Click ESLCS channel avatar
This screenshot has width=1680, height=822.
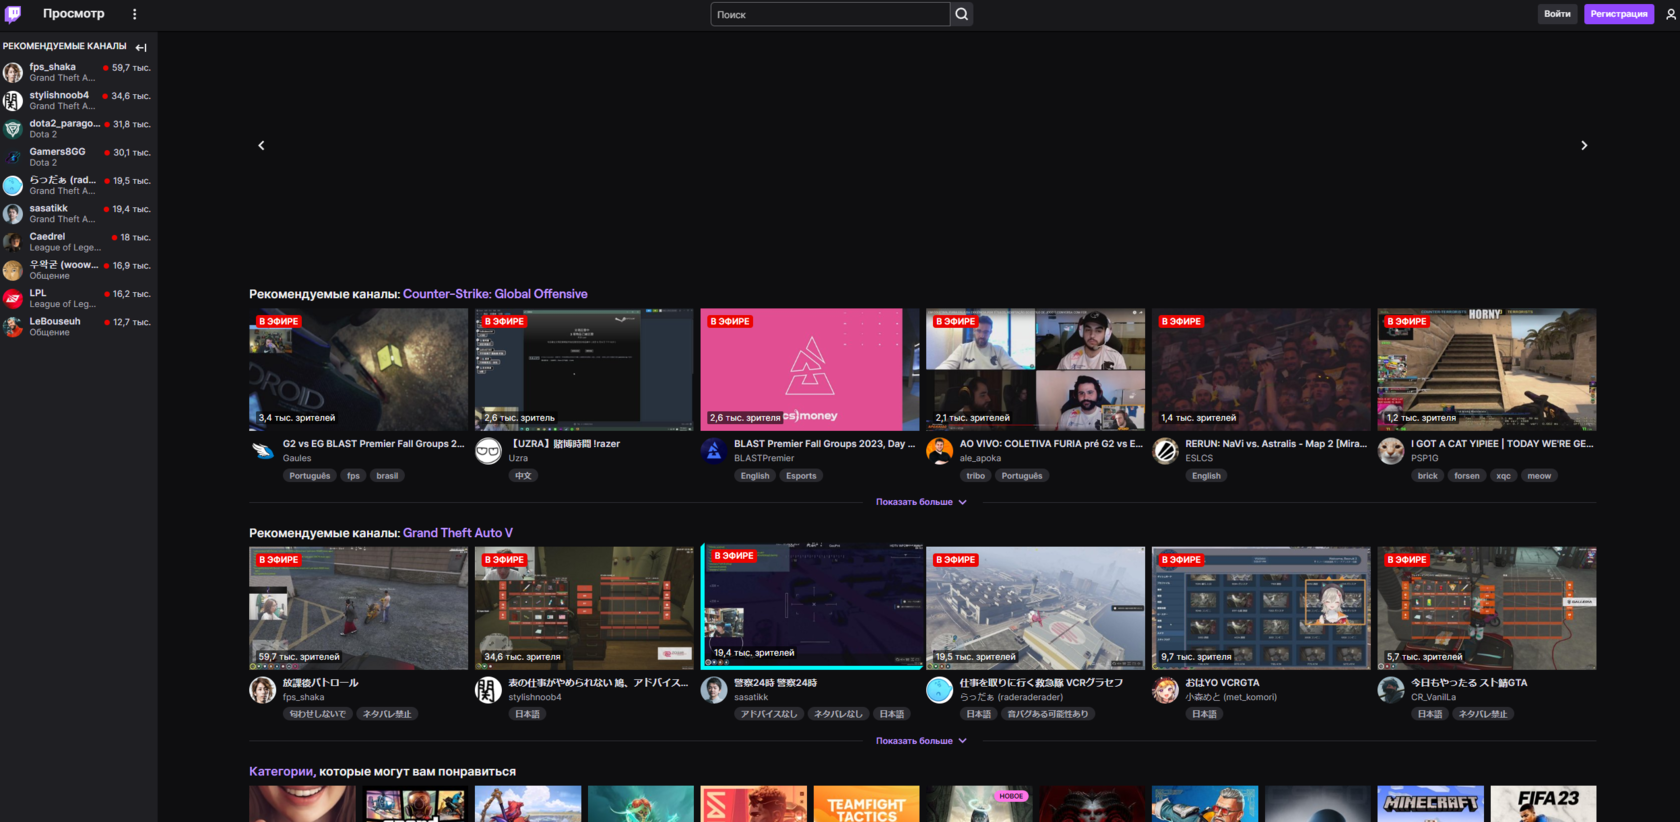tap(1165, 451)
